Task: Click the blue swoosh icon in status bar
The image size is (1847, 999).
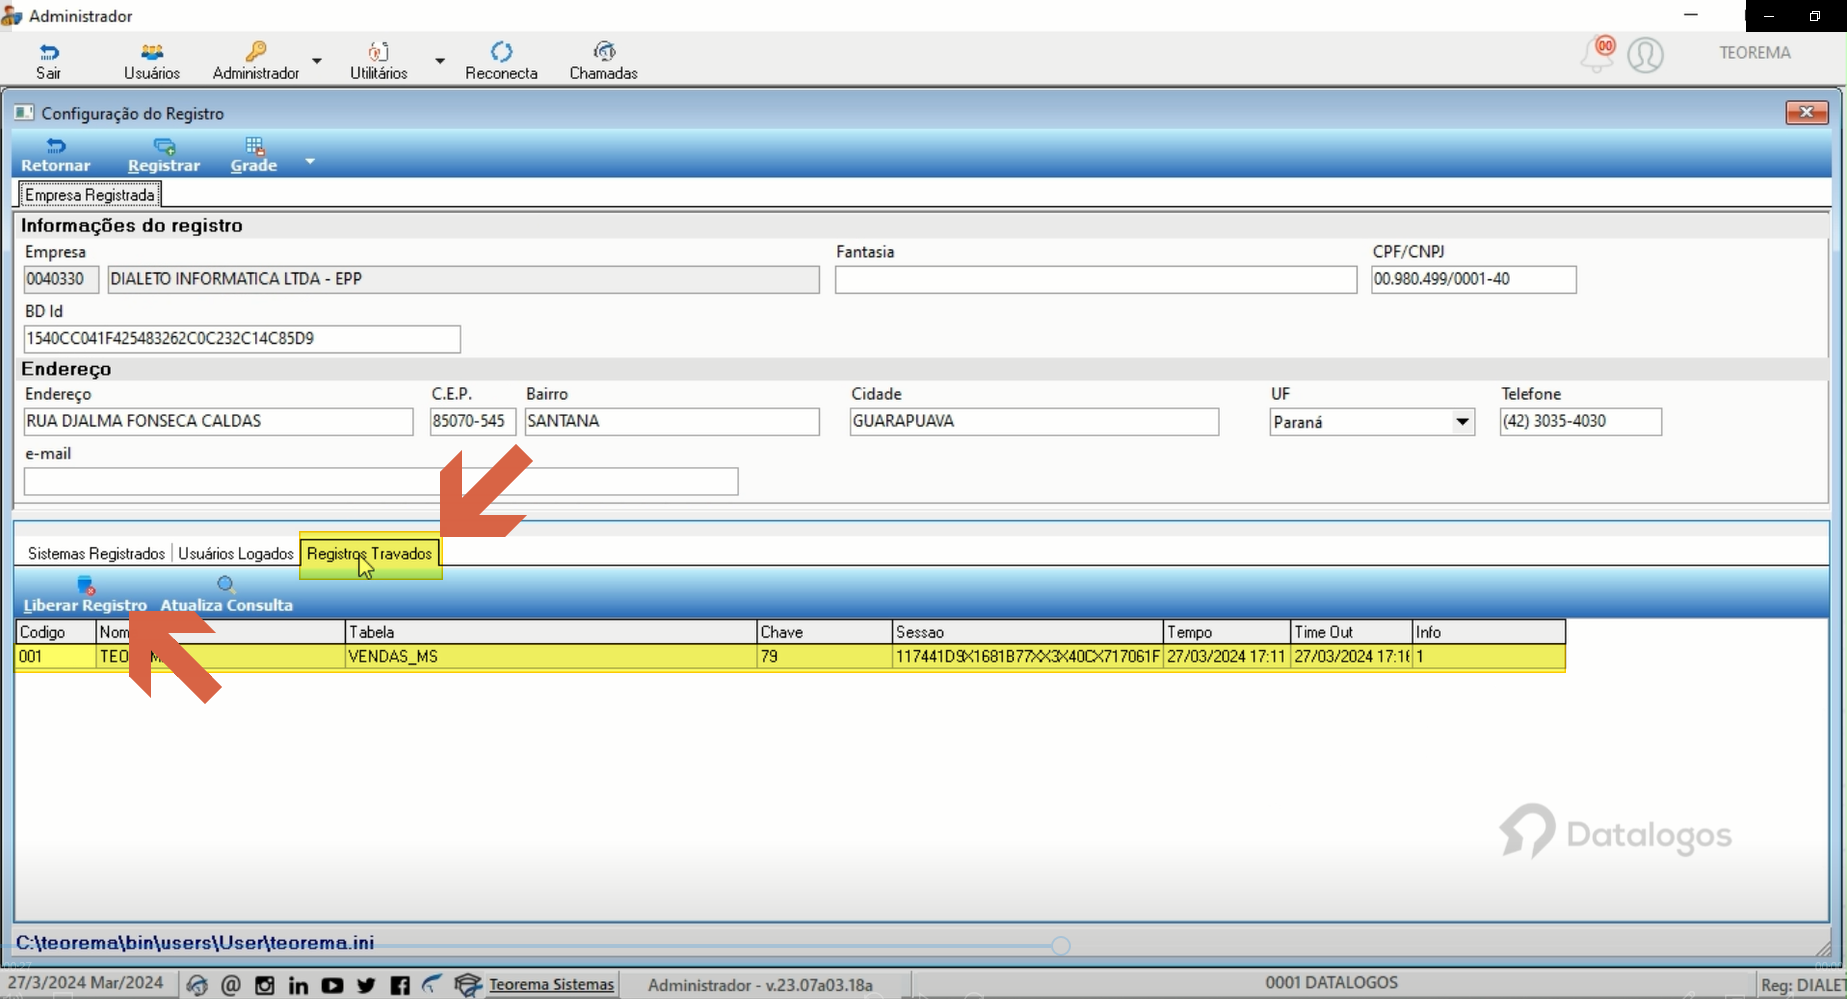Action: coord(432,984)
